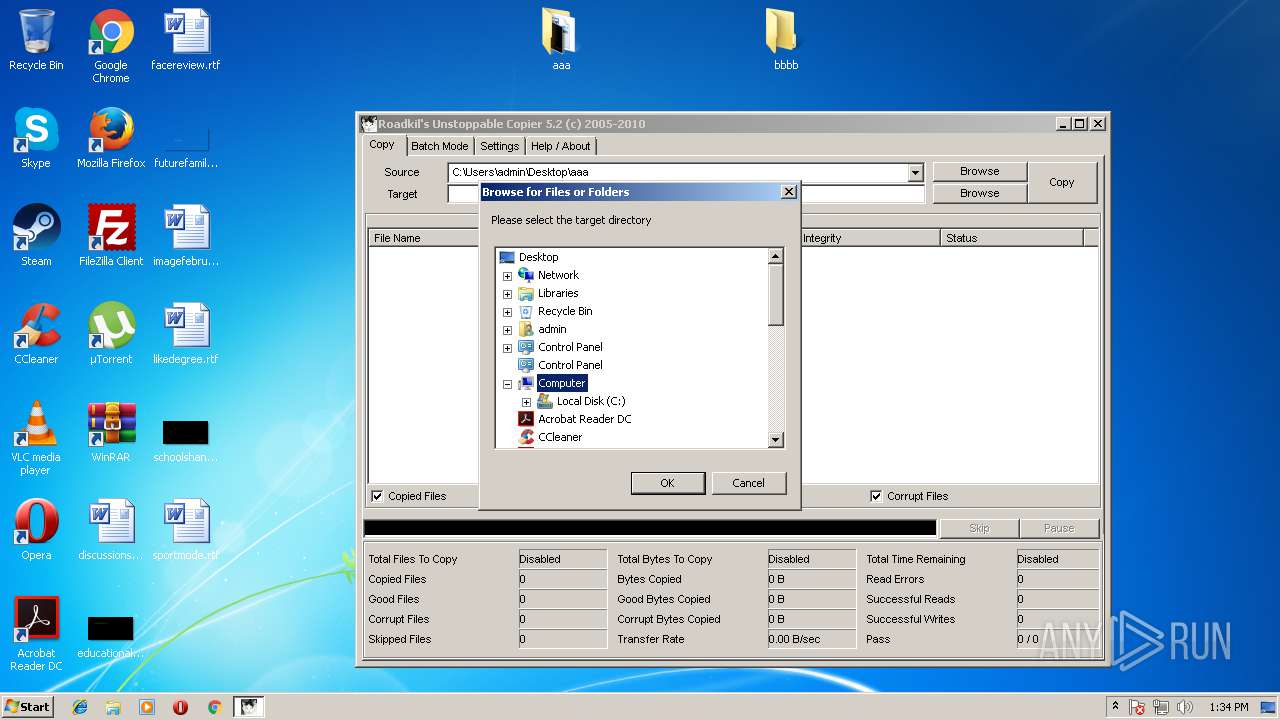This screenshot has height=720, width=1280.
Task: Open Internet Explorer from the taskbar
Action: coord(80,707)
